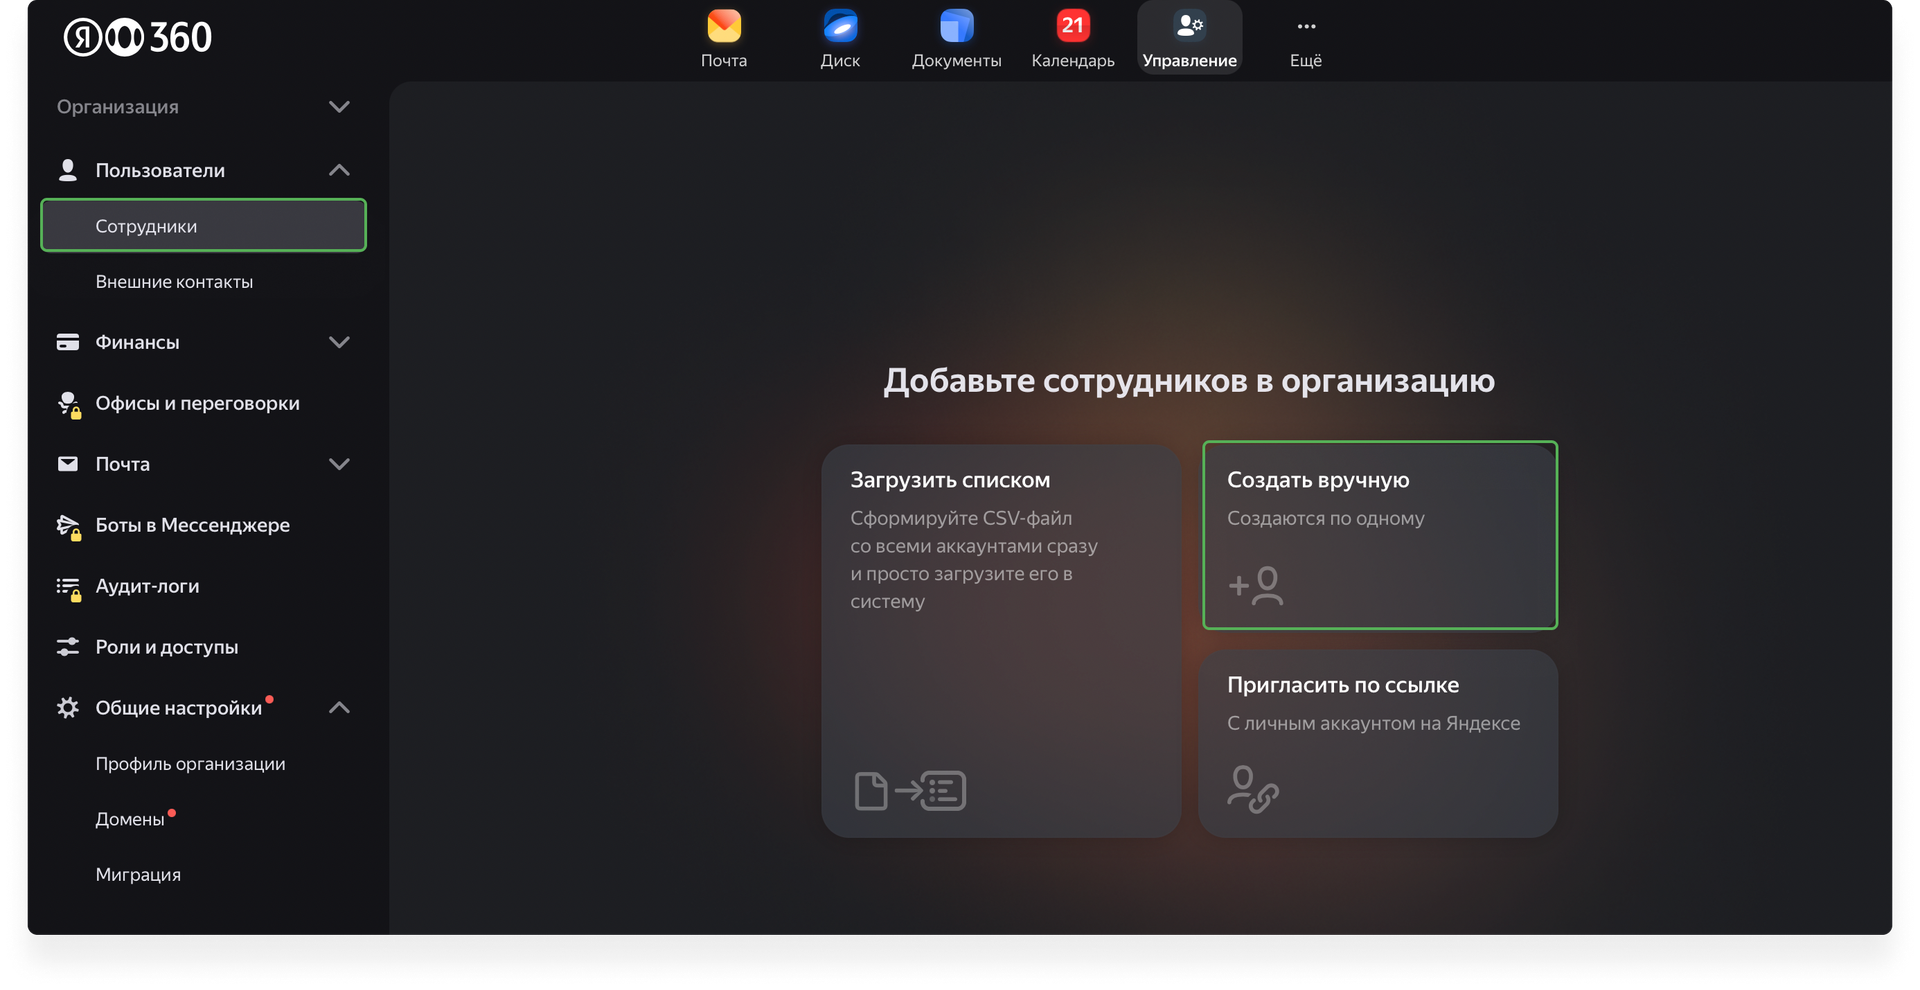Click the Яндекс 360 logo
The image size is (1920, 990).
click(137, 37)
